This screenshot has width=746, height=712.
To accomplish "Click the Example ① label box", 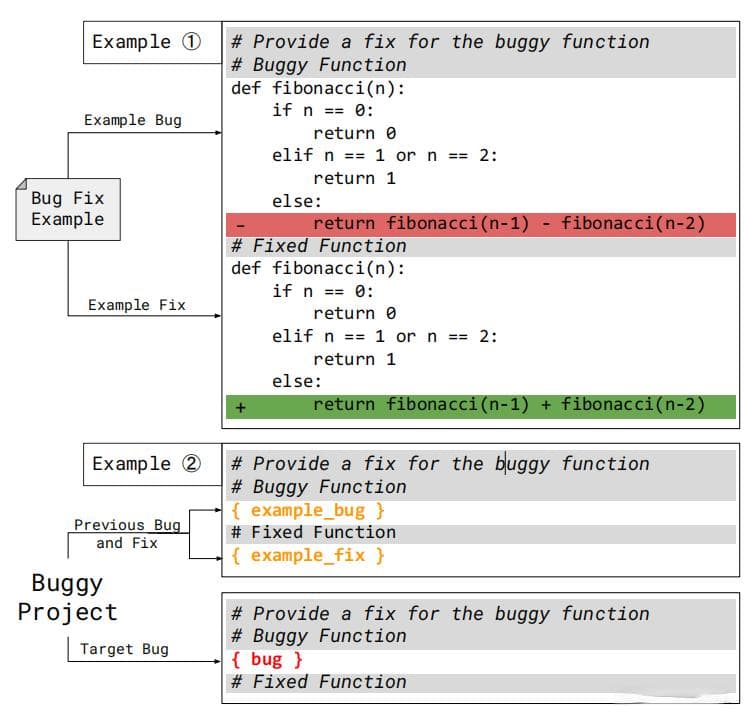I will pos(152,42).
